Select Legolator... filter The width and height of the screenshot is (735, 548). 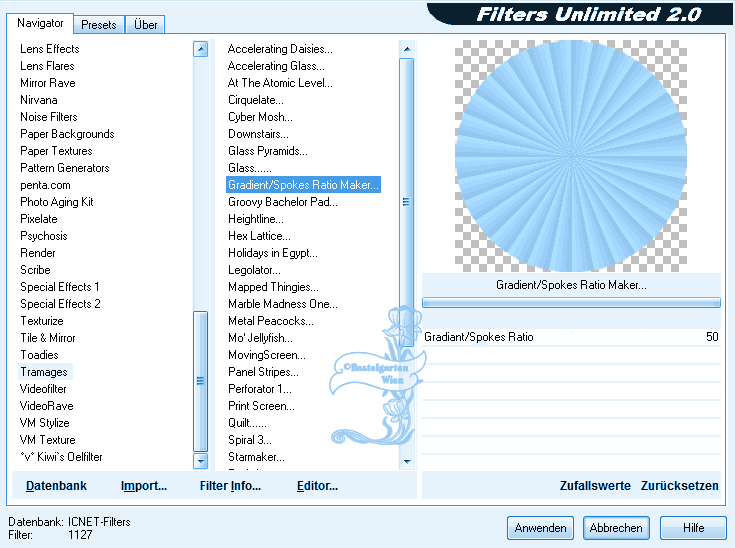255,270
